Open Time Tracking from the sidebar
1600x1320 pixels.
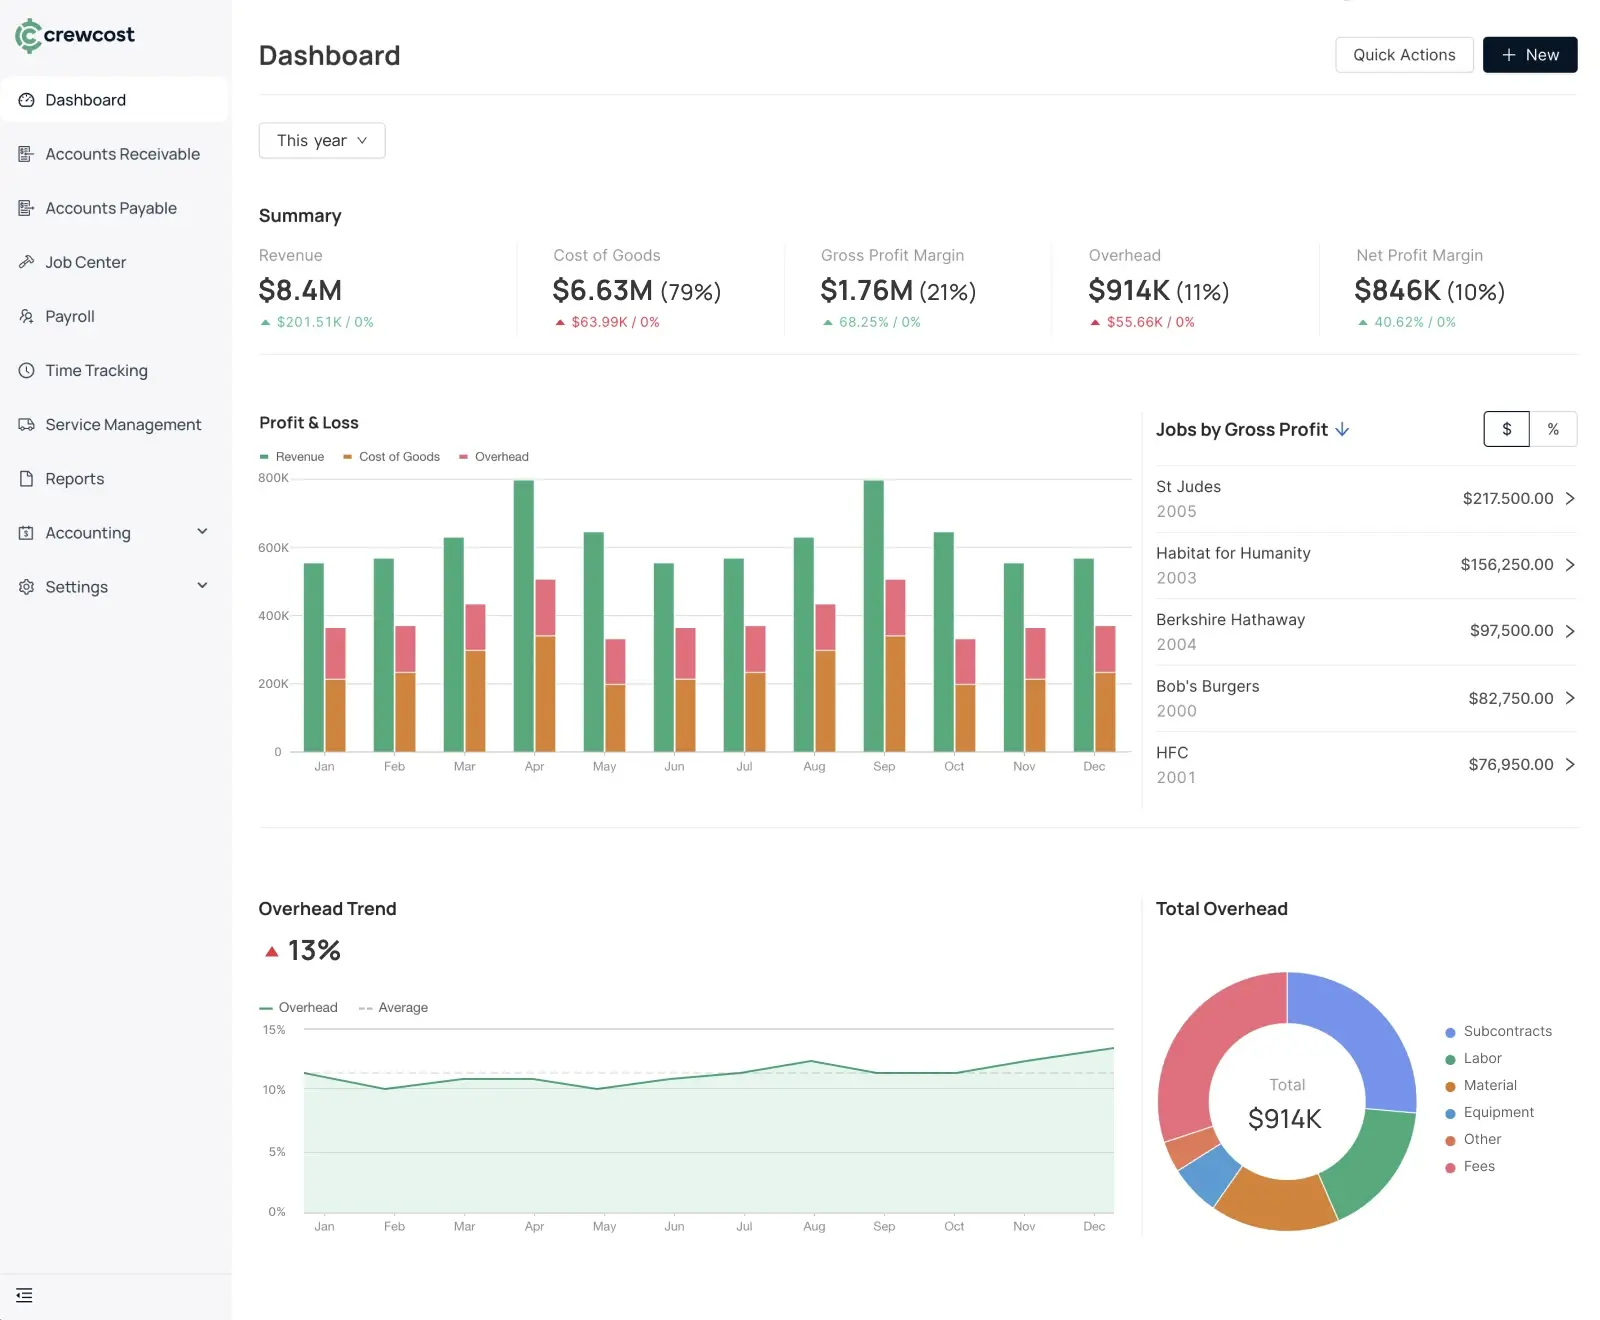click(96, 370)
